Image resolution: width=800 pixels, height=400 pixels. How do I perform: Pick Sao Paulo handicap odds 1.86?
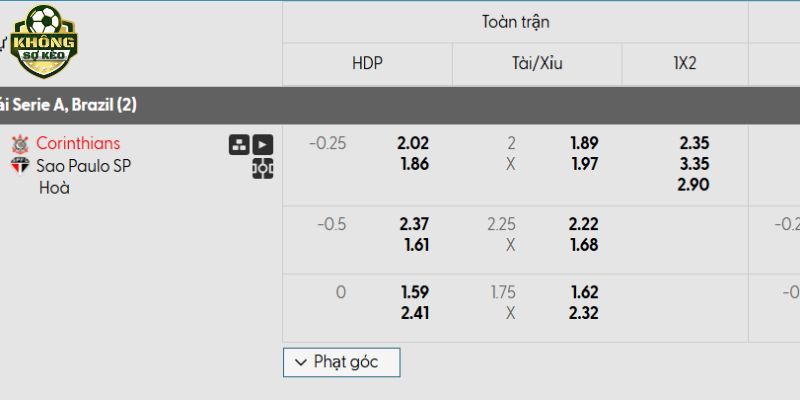[413, 164]
